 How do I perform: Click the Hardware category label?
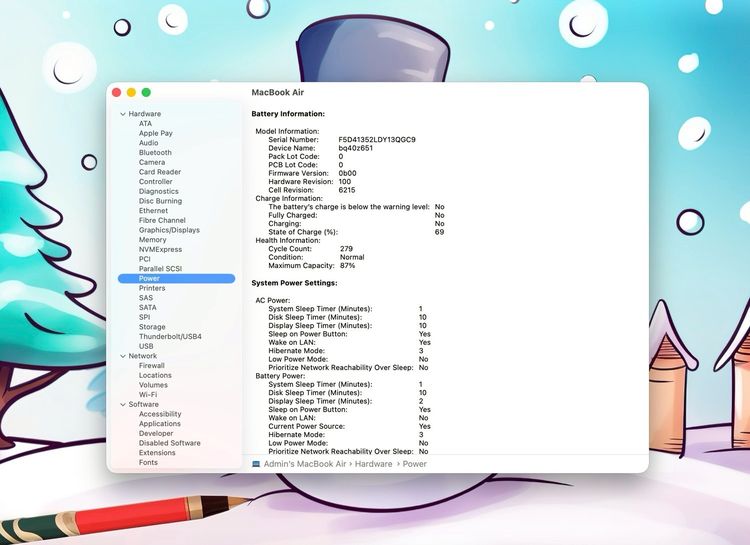144,114
